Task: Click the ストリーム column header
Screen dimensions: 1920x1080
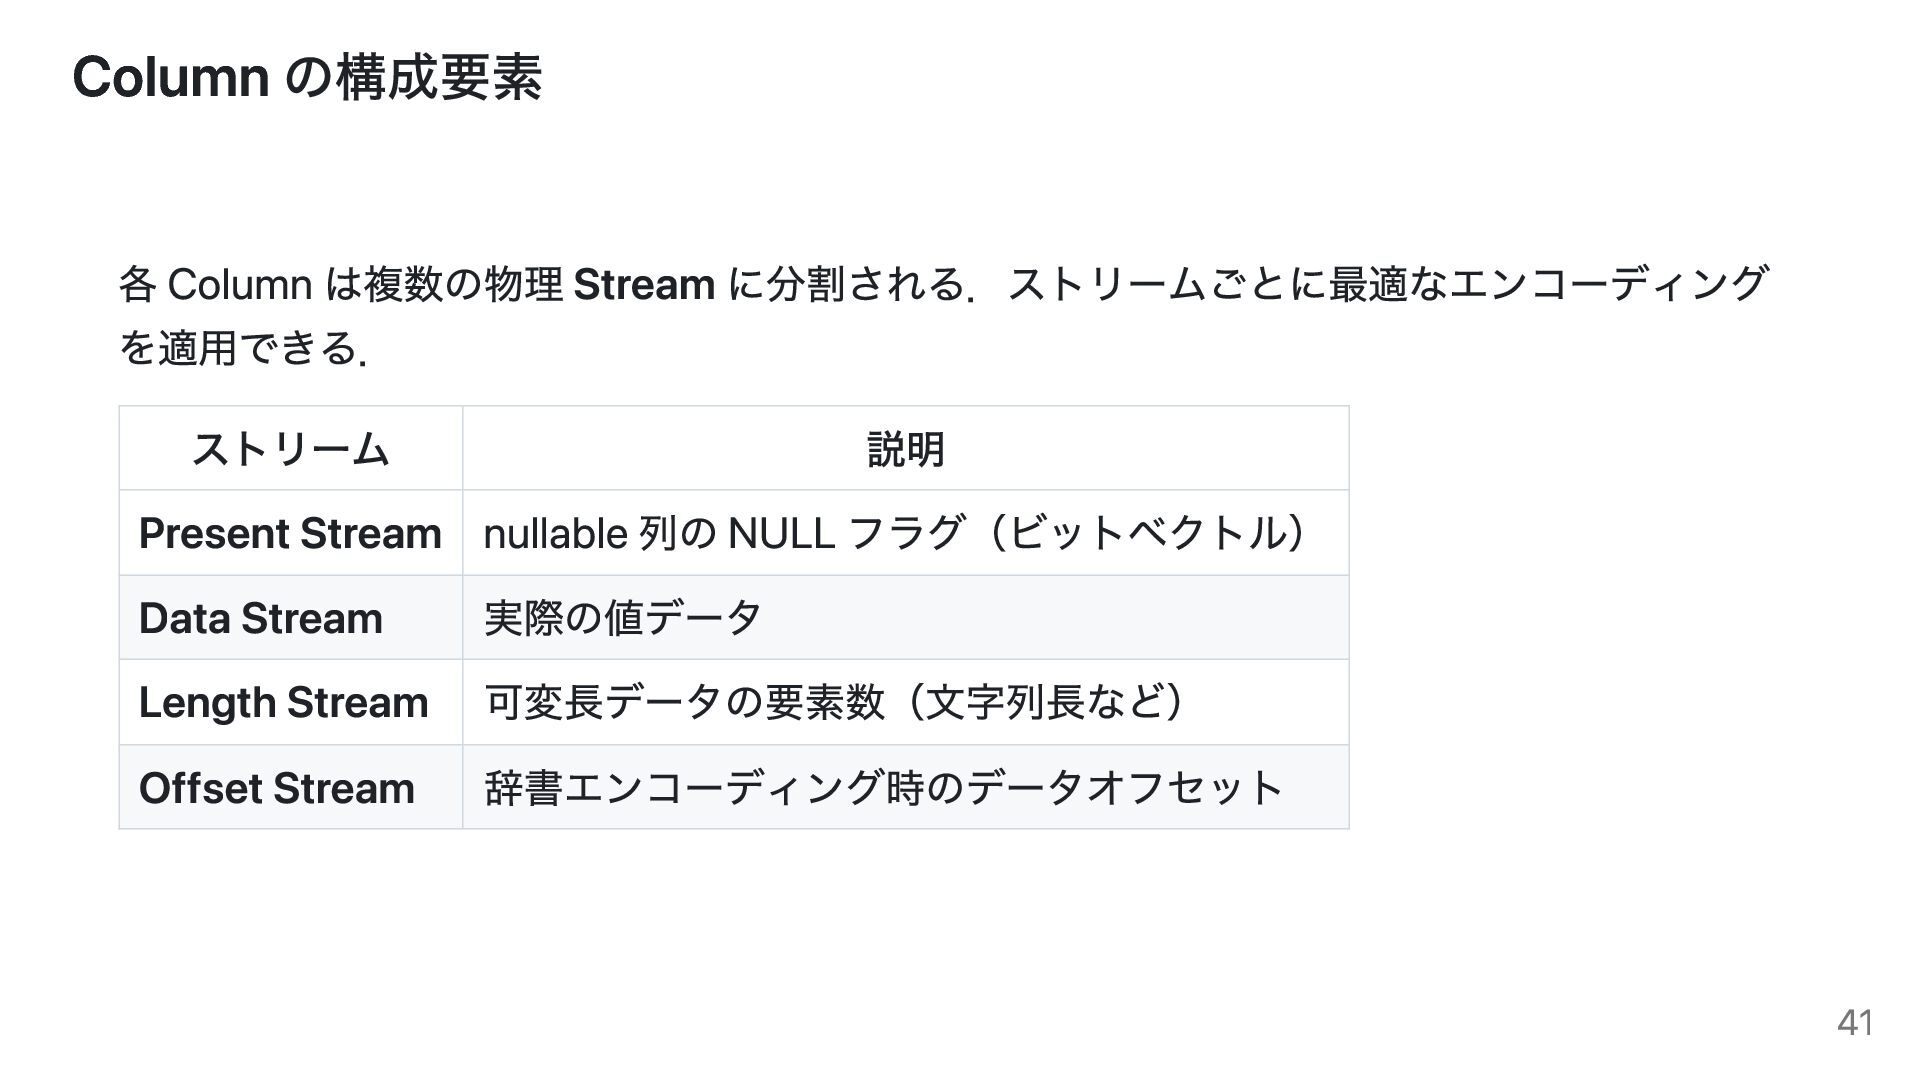Action: [291, 449]
